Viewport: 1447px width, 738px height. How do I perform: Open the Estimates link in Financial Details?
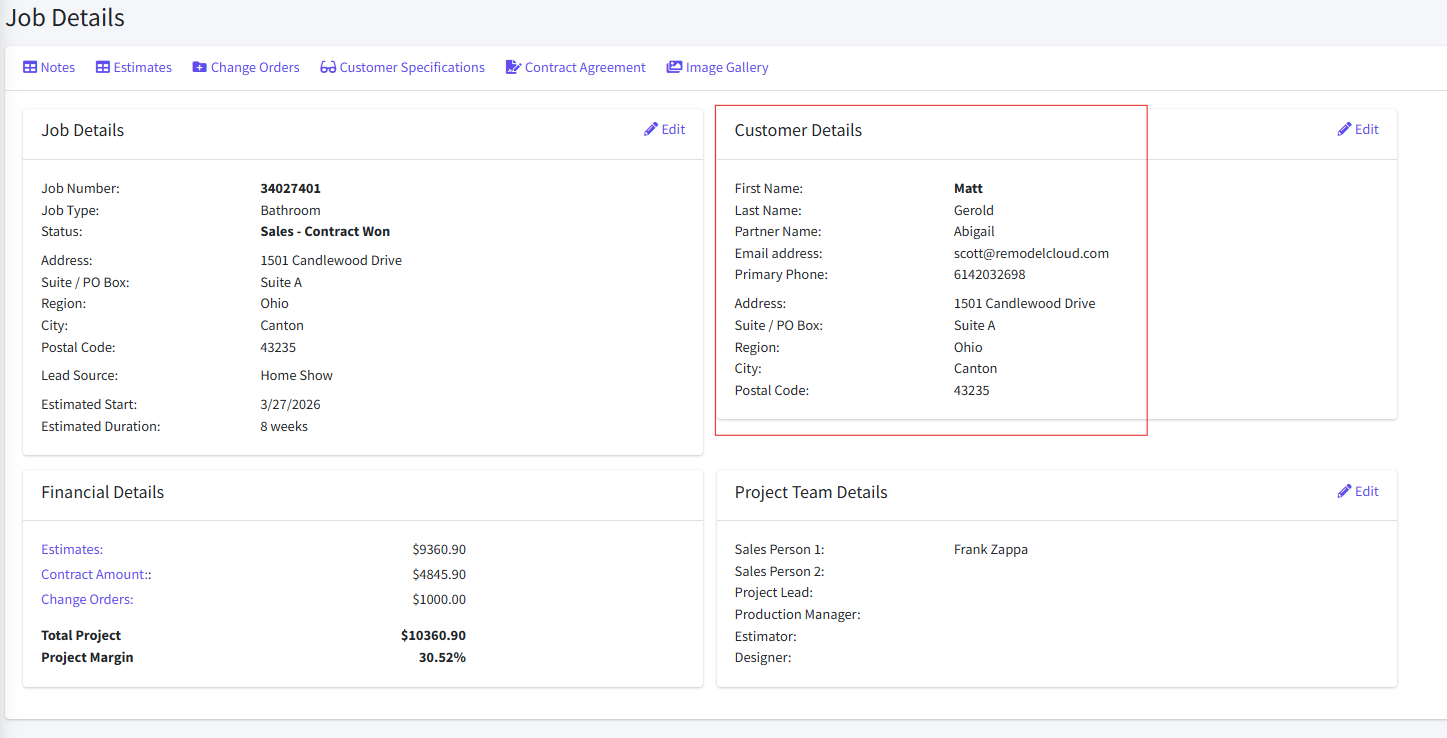click(x=72, y=550)
